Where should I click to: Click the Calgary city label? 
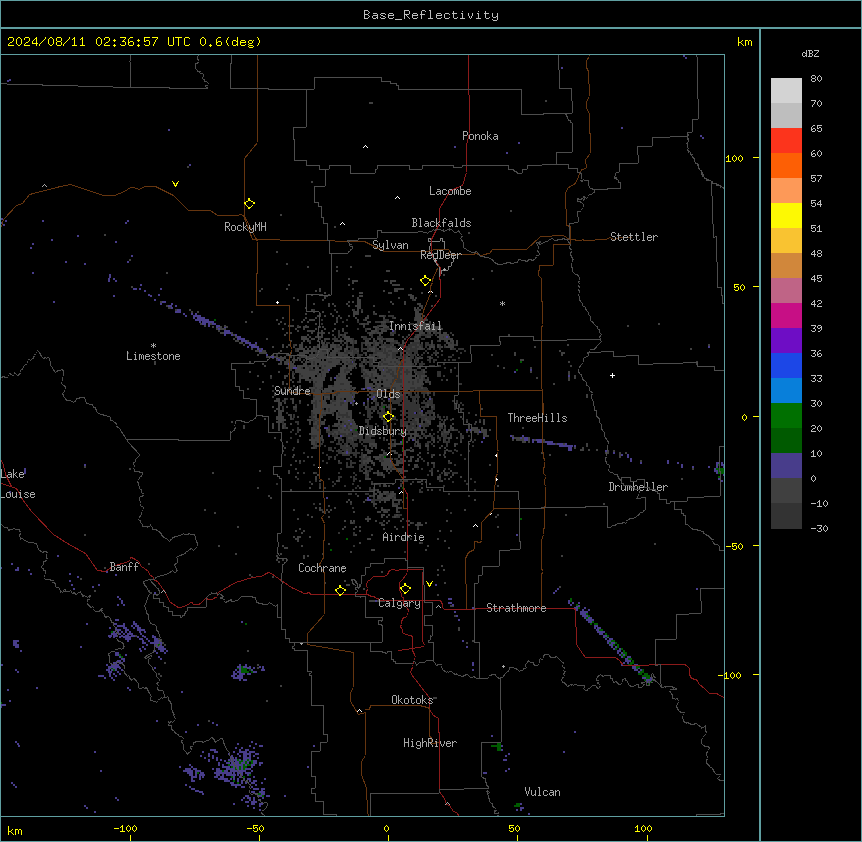tap(399, 603)
